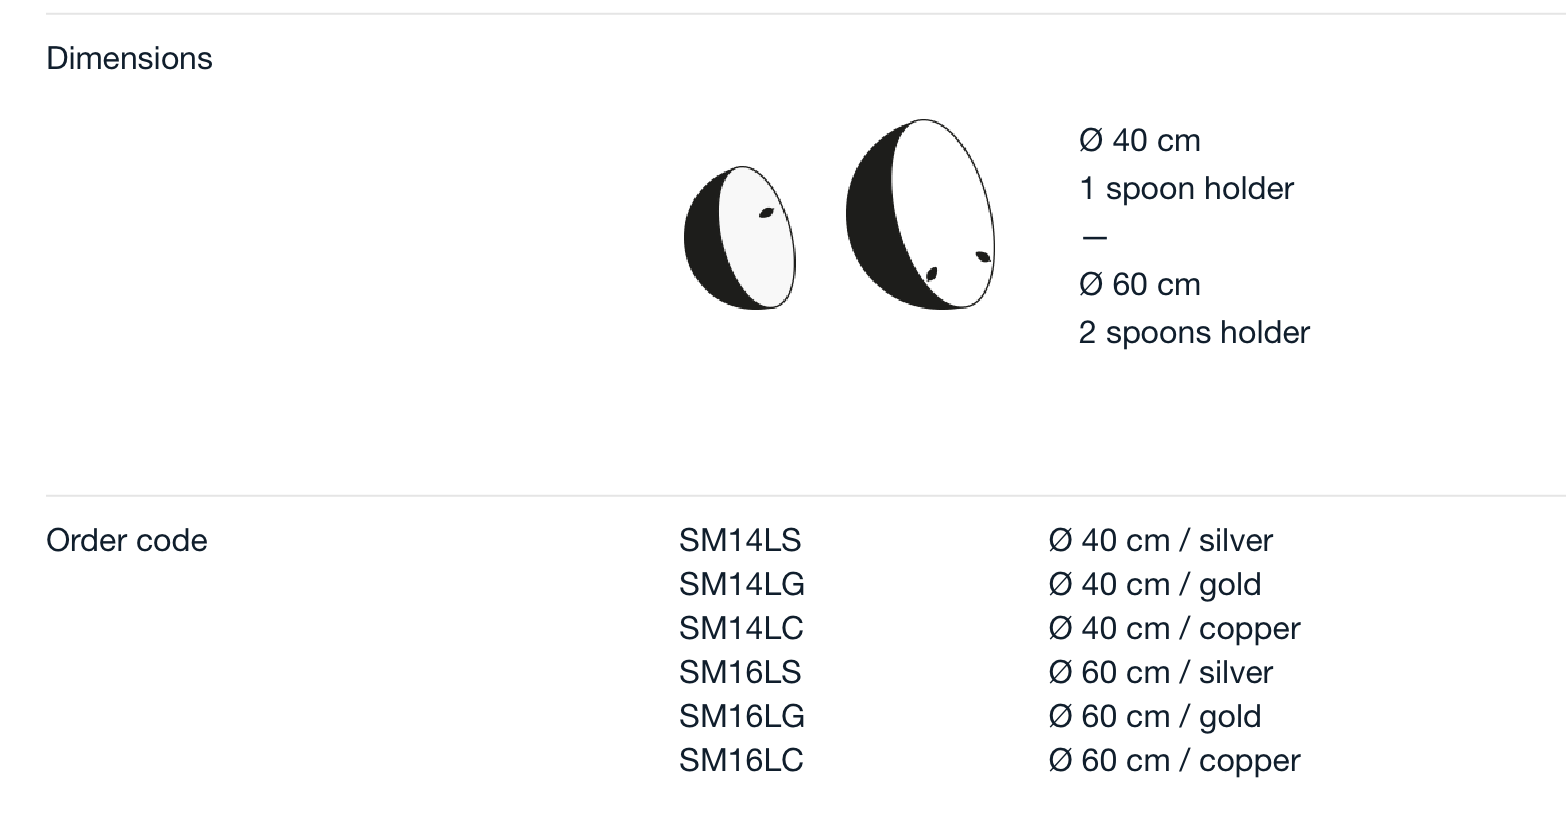Select order code SM14LS
1568x824 pixels.
coord(740,541)
